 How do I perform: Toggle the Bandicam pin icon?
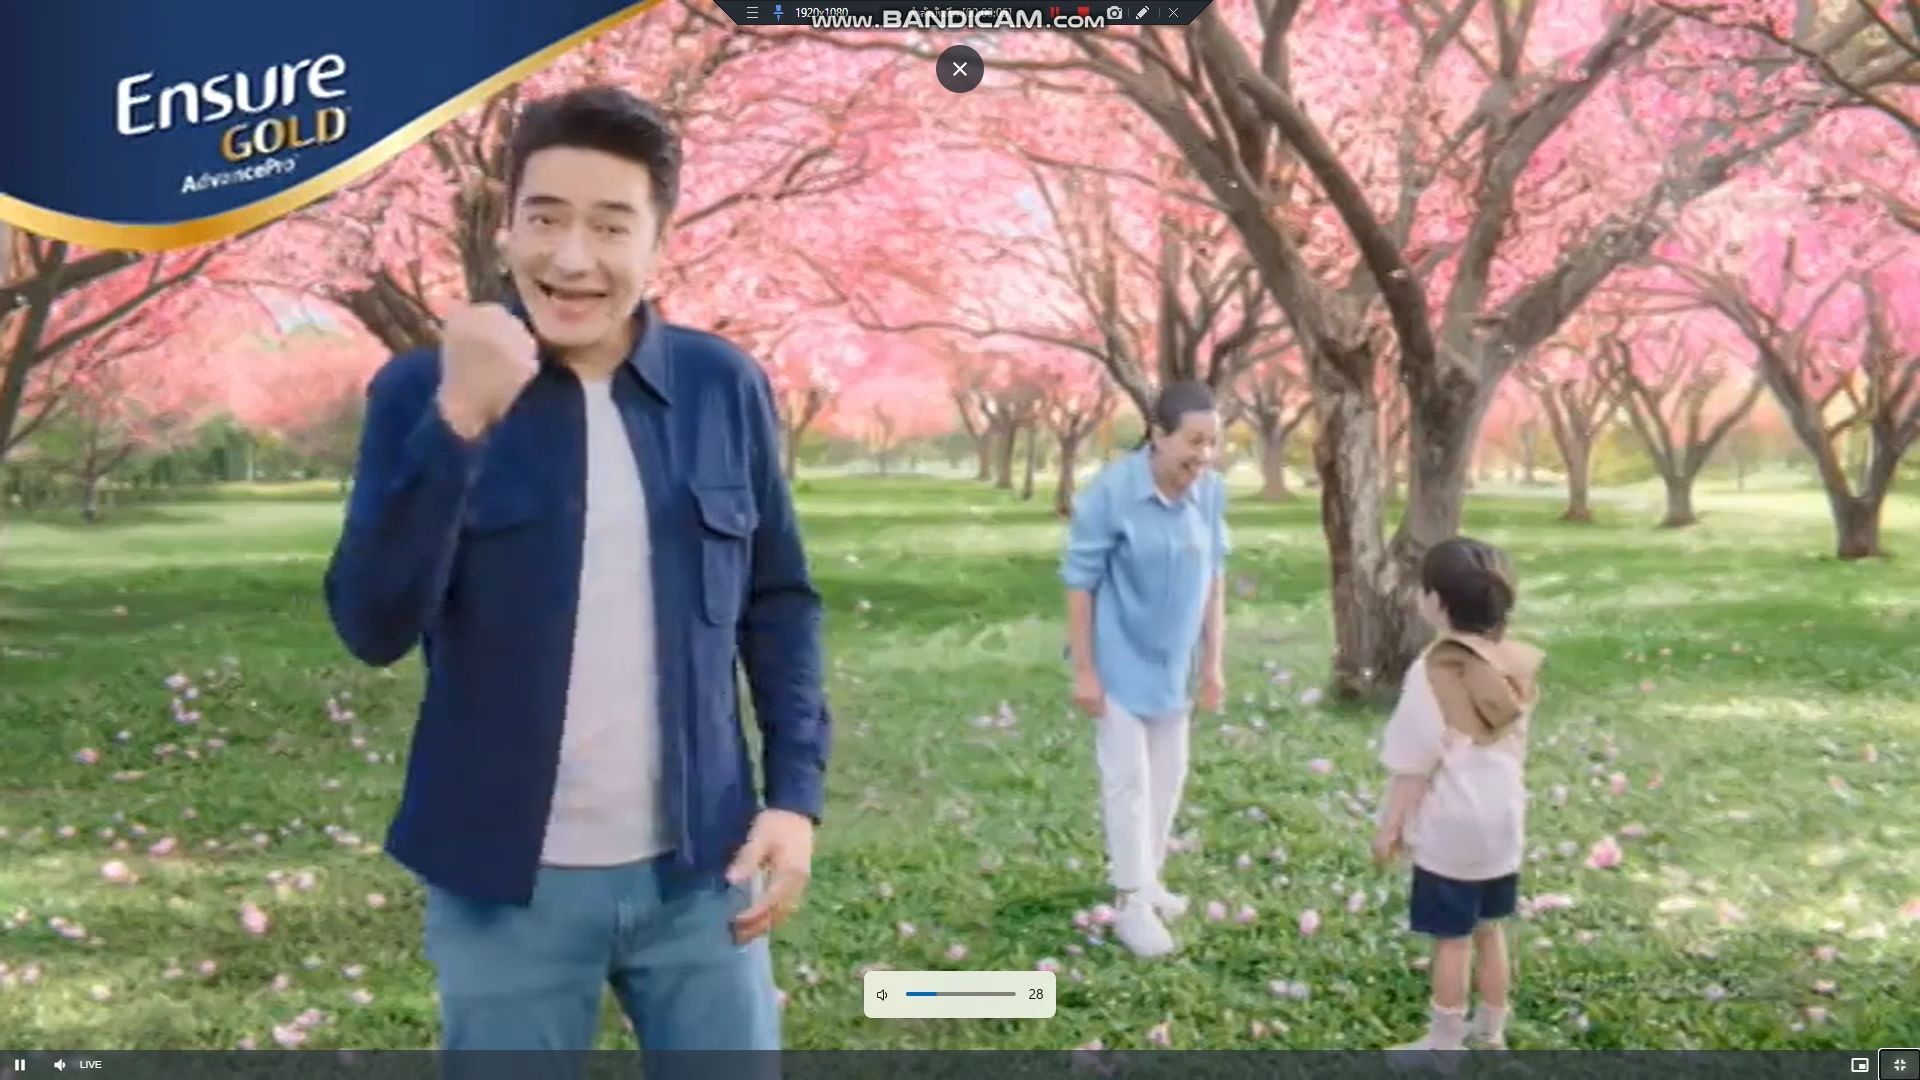[778, 13]
